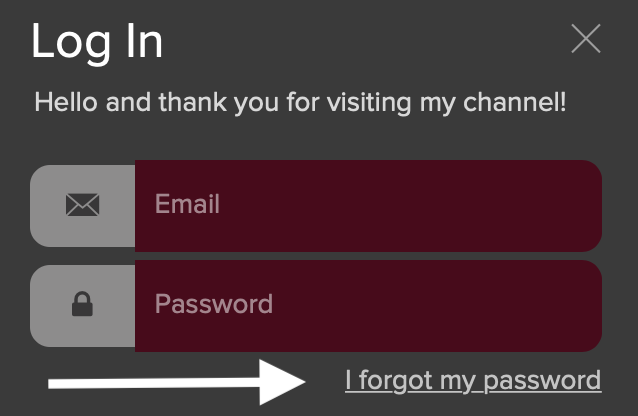Select the Log In heading text
Viewport: 638px width, 416px height.
point(97,42)
